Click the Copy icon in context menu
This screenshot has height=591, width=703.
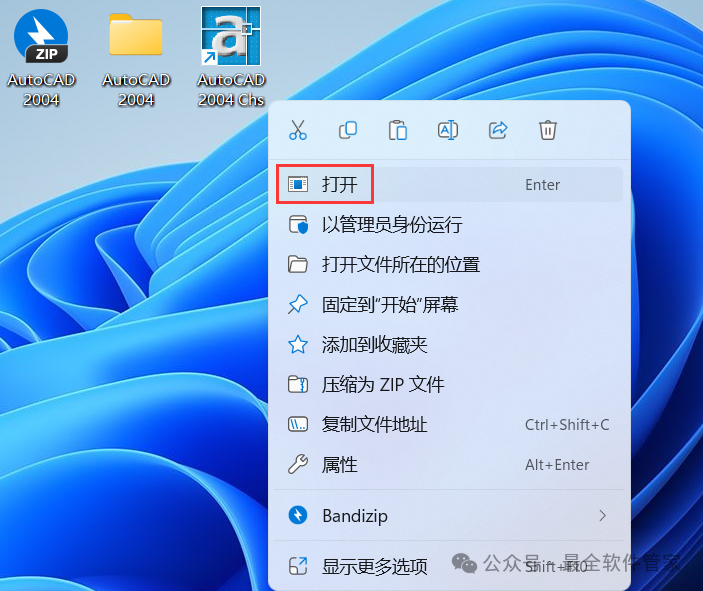coord(348,130)
